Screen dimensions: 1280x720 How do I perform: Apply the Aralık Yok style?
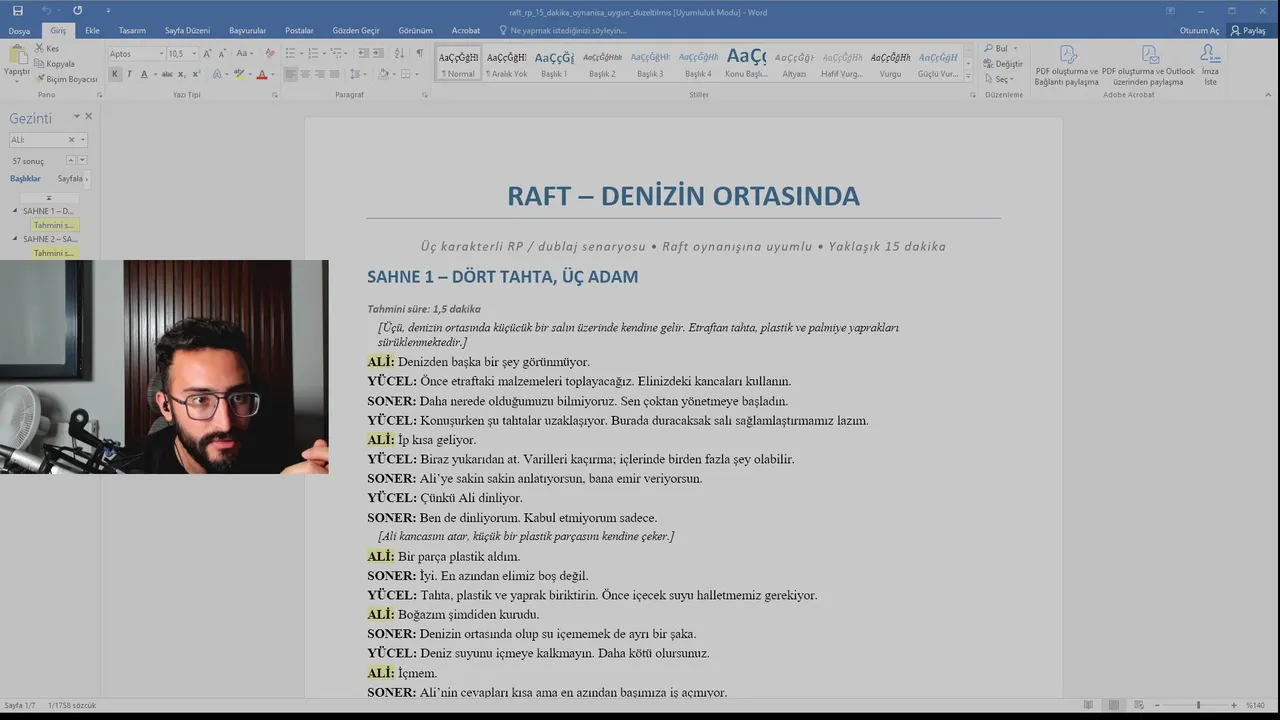click(x=506, y=64)
